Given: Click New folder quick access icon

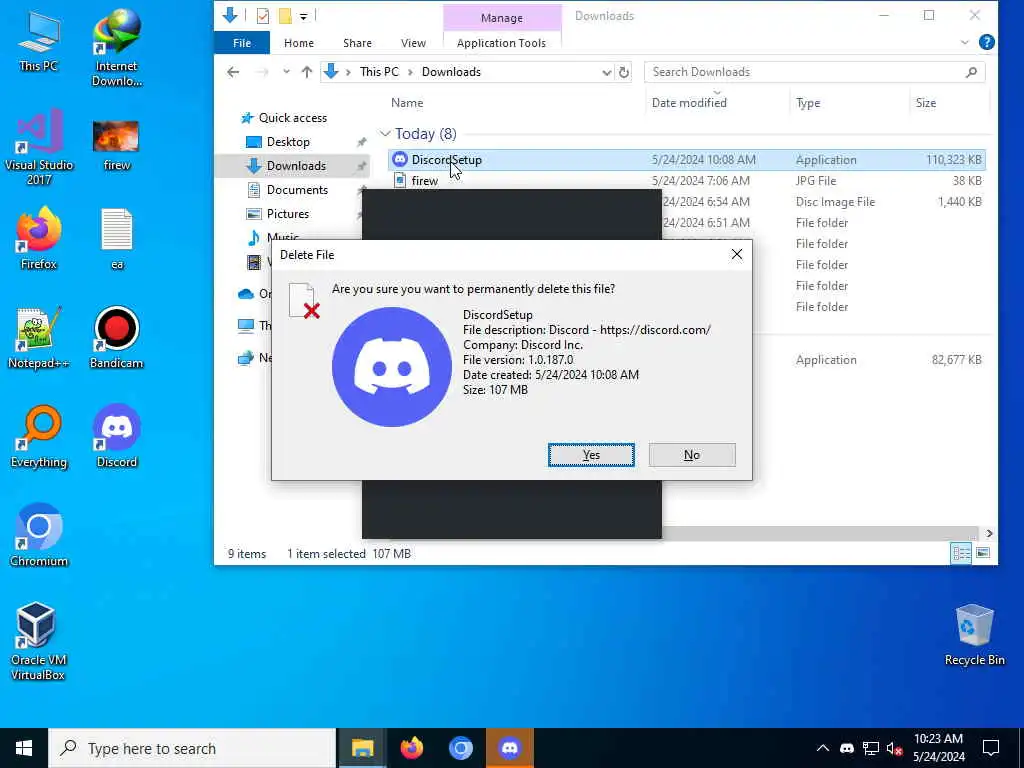Looking at the screenshot, I should click(285, 16).
